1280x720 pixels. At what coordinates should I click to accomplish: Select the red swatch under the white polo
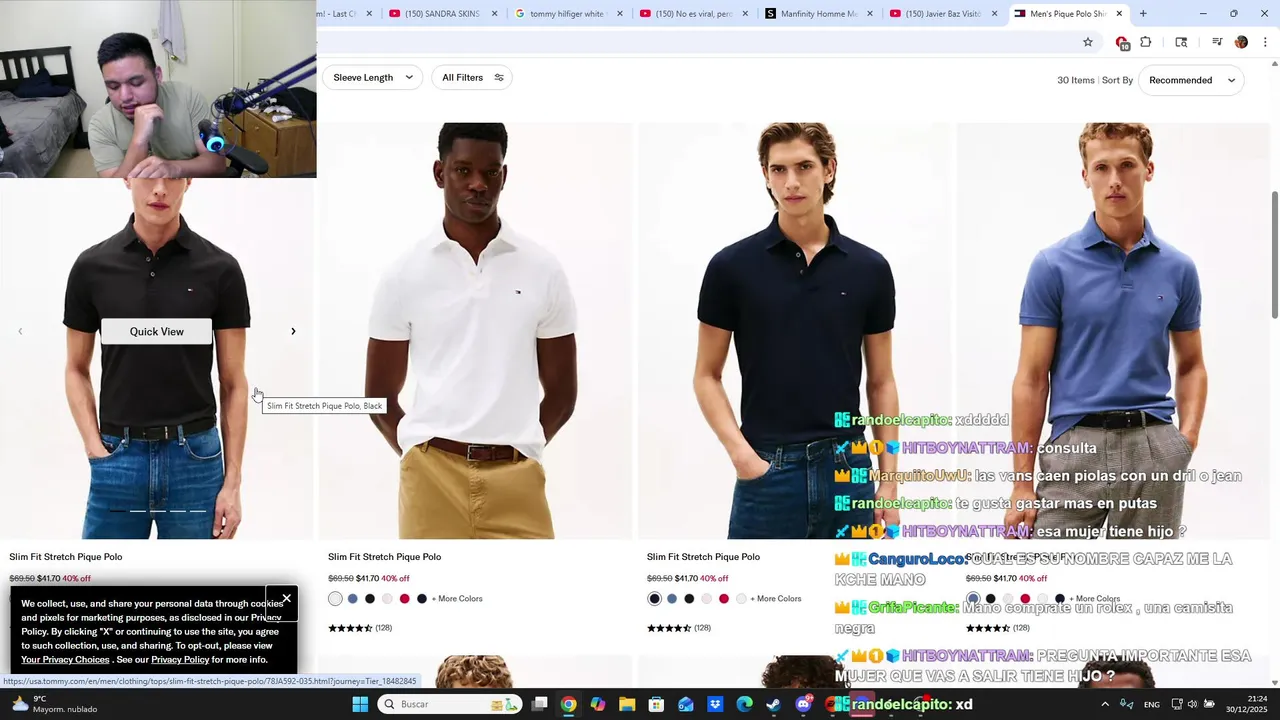[405, 599]
